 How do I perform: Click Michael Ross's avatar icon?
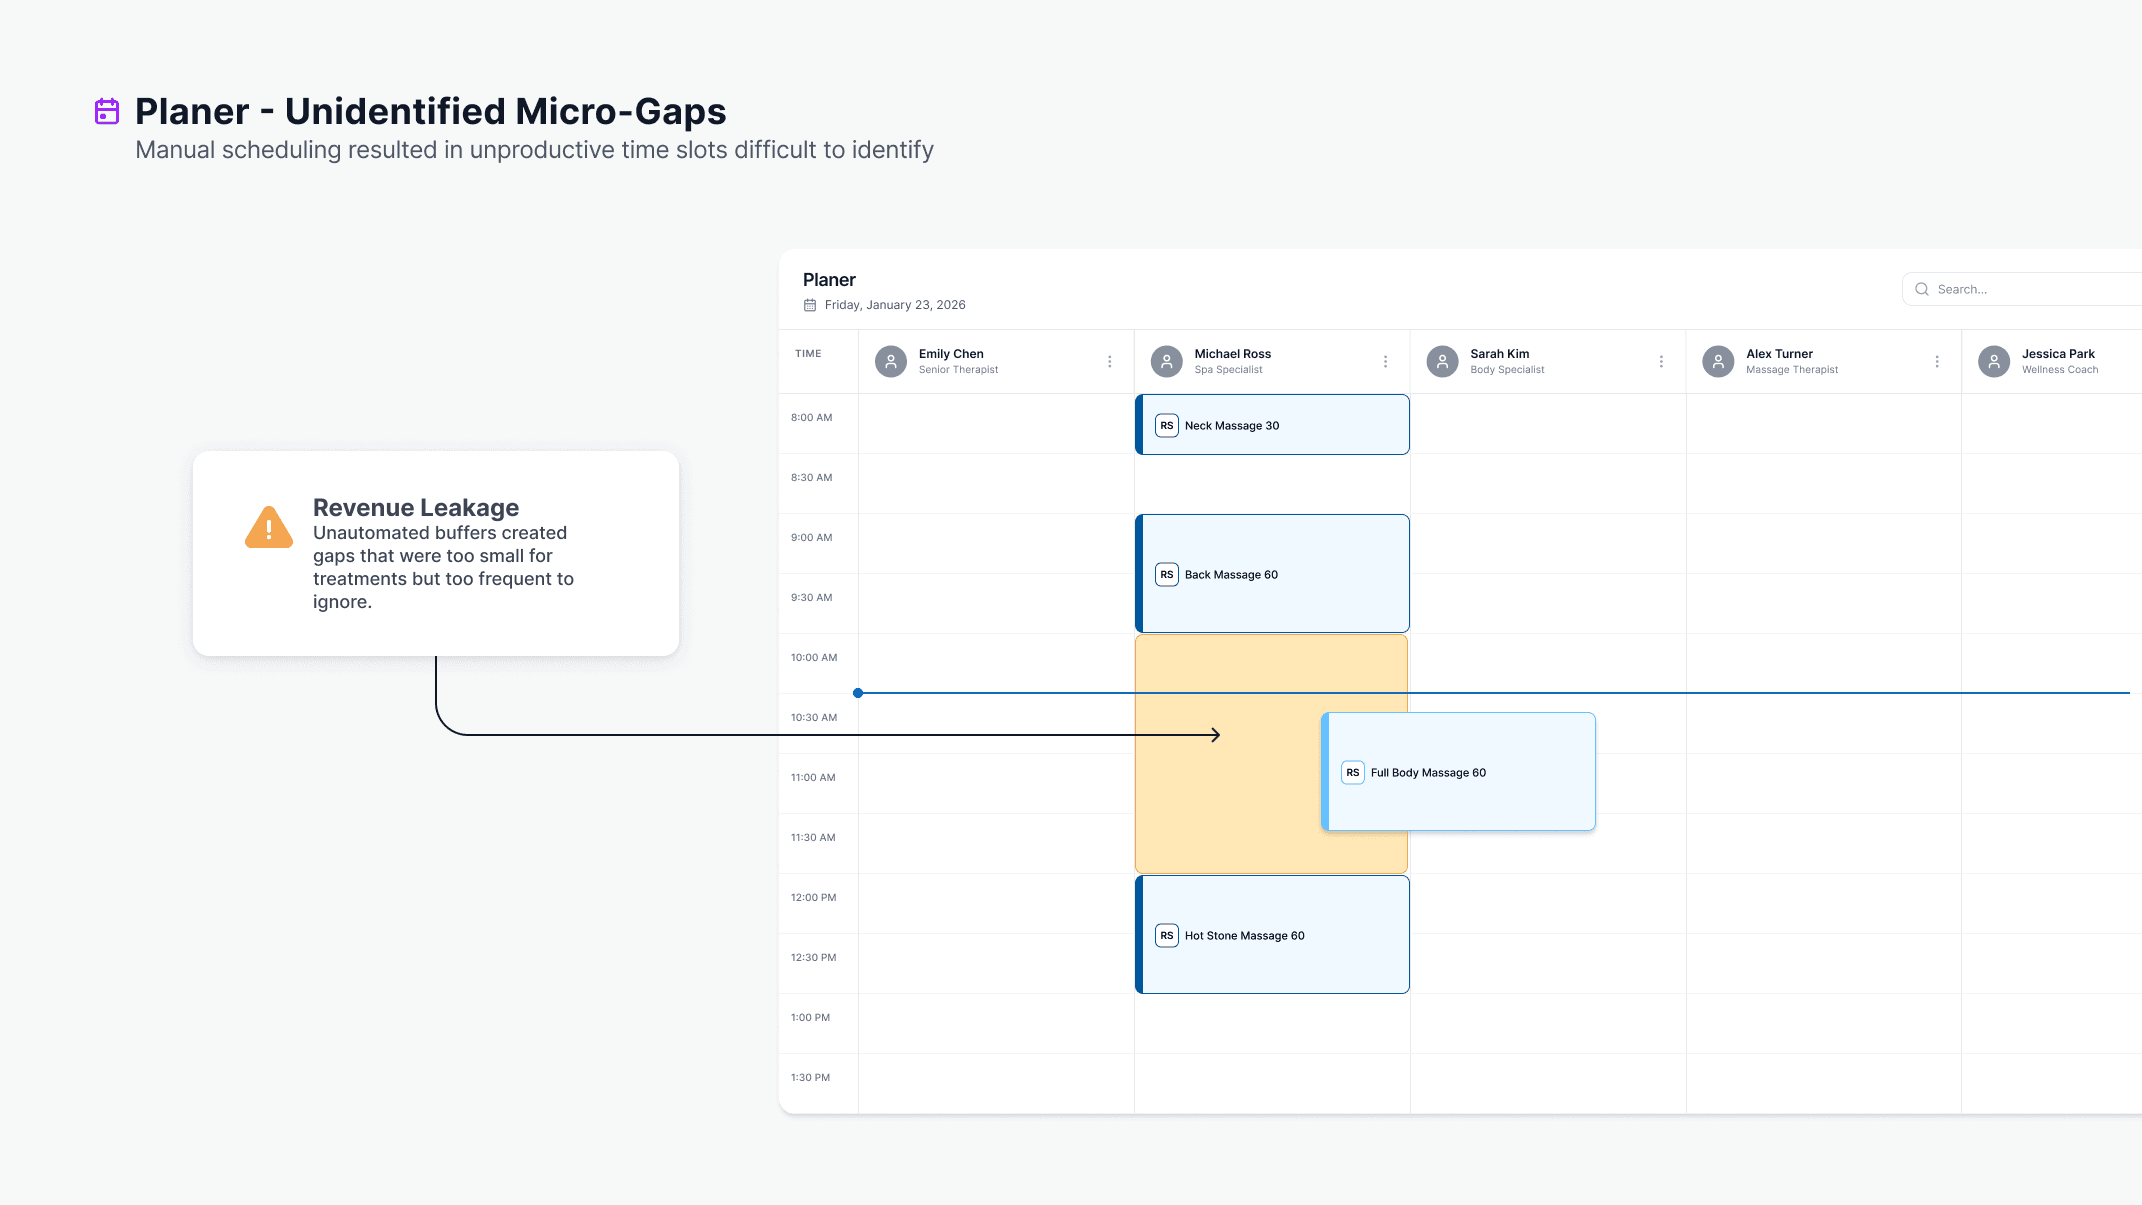tap(1166, 361)
